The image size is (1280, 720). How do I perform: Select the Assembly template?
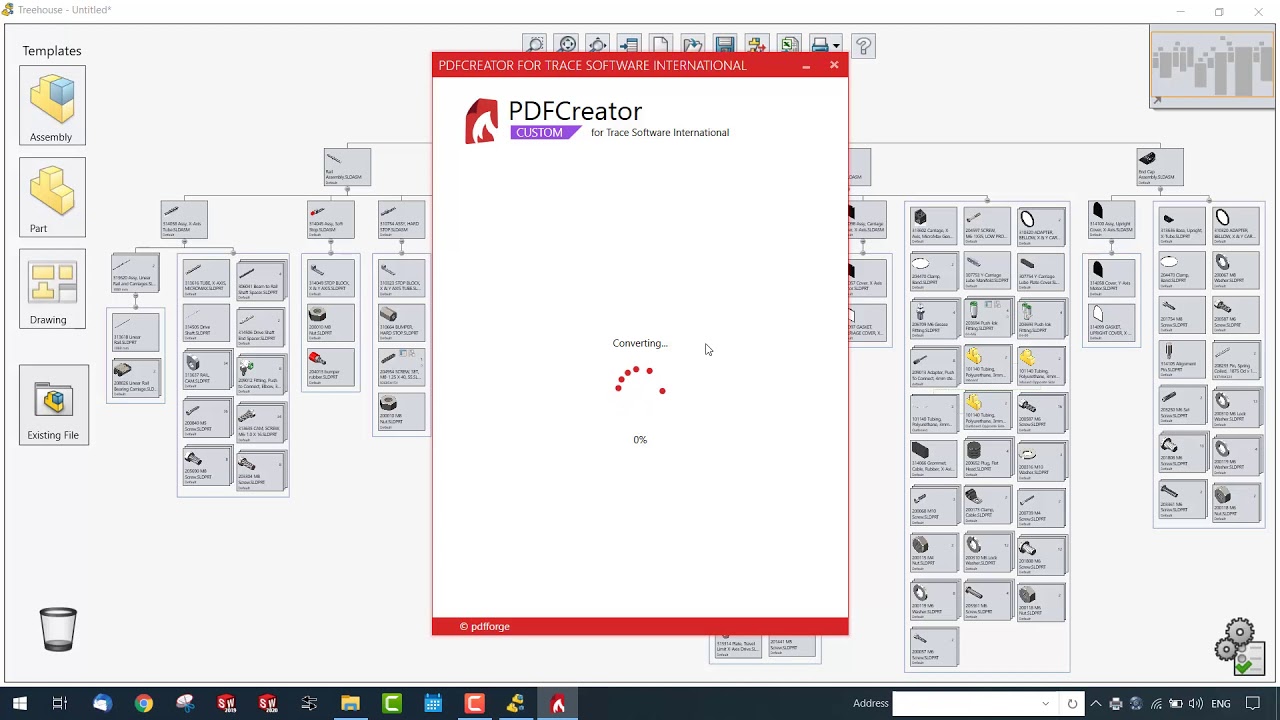coord(52,106)
